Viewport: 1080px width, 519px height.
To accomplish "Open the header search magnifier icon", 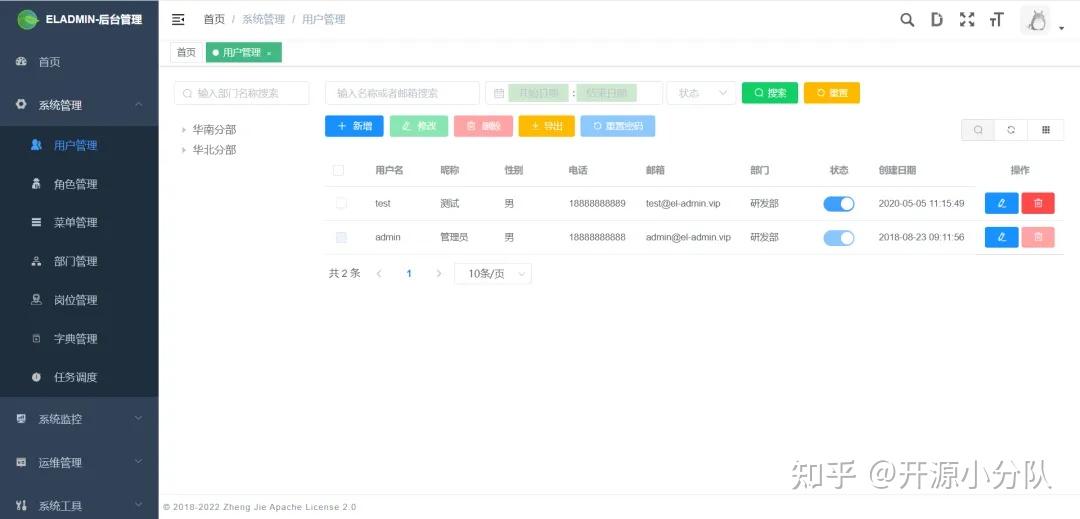I will (x=907, y=19).
